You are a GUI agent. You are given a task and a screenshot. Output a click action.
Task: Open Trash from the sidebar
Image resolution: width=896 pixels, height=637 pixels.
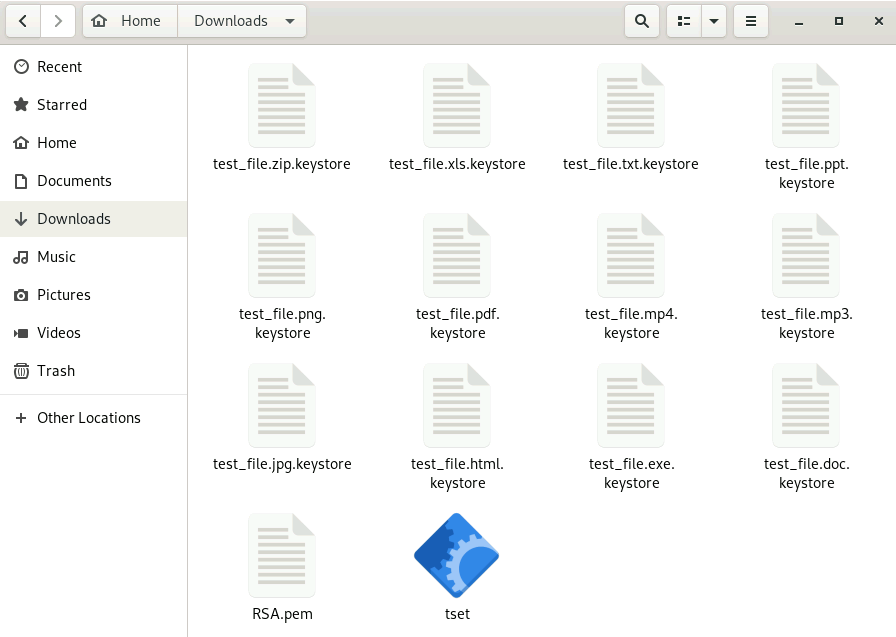[56, 371]
